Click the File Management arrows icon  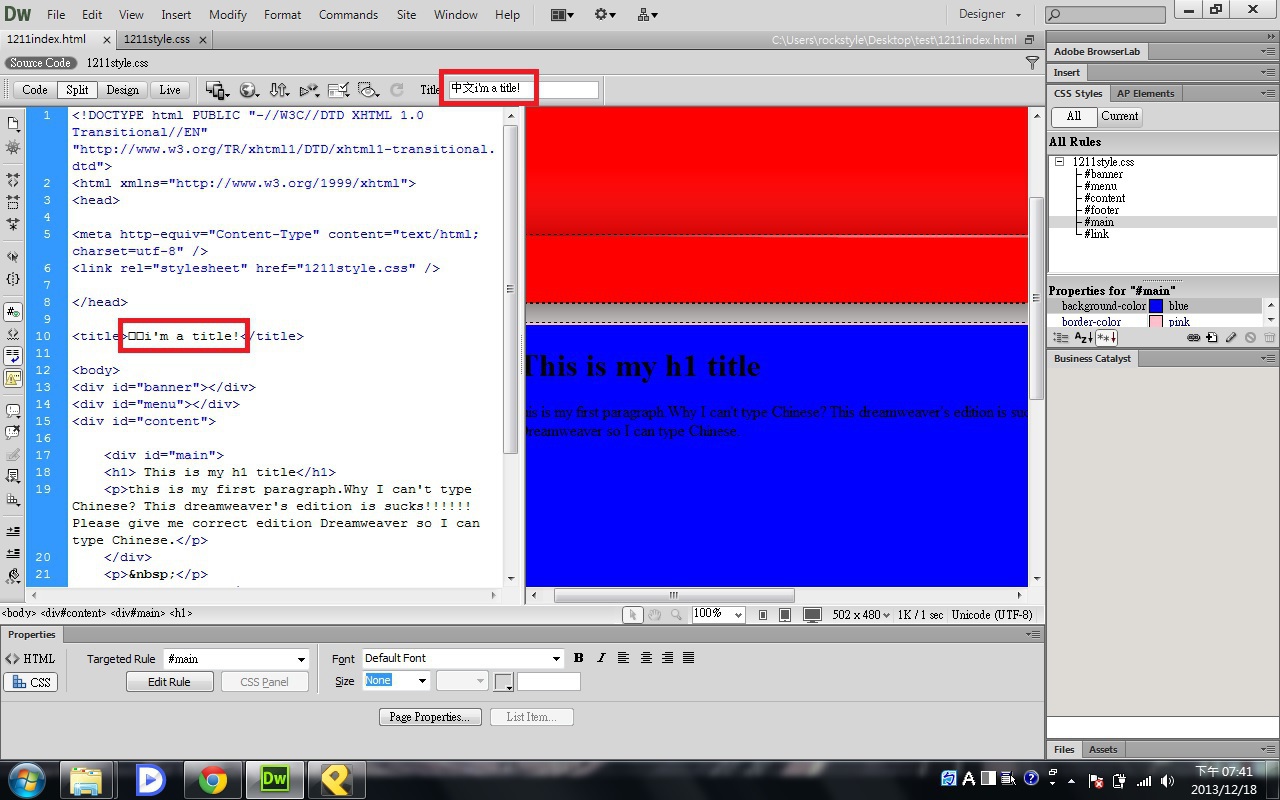280,90
